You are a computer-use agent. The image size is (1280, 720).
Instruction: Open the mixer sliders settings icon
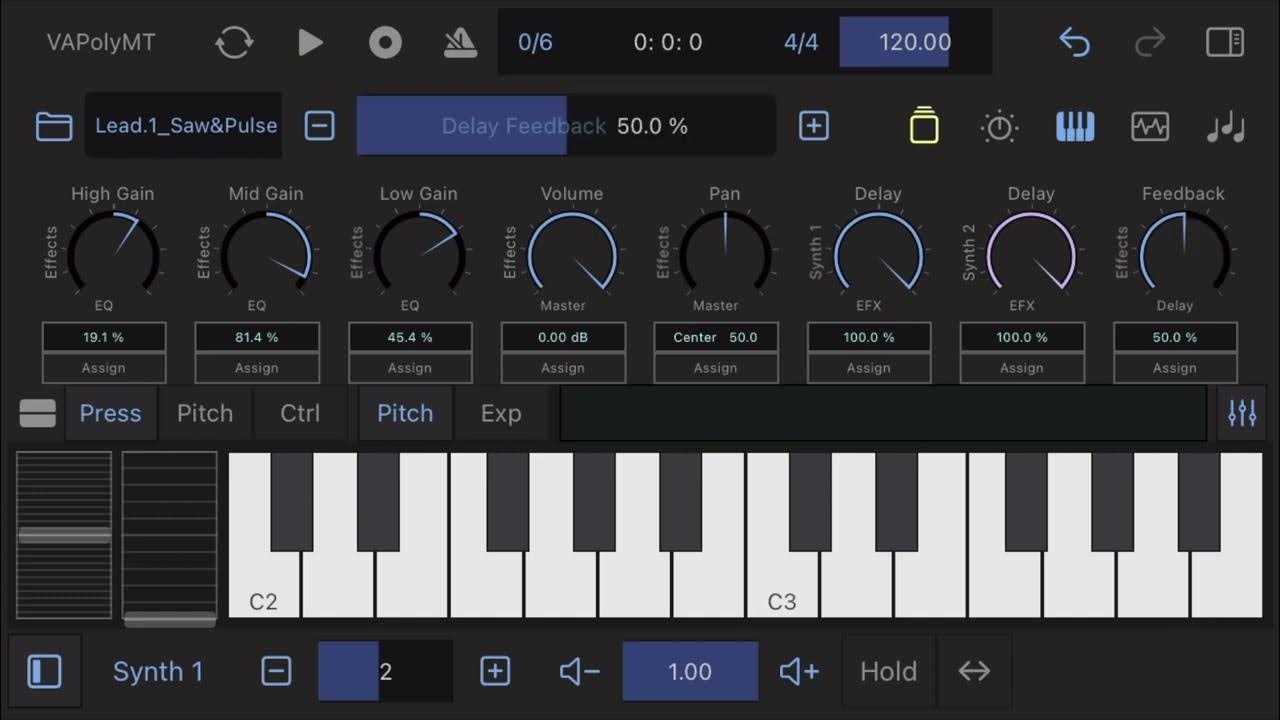1242,413
